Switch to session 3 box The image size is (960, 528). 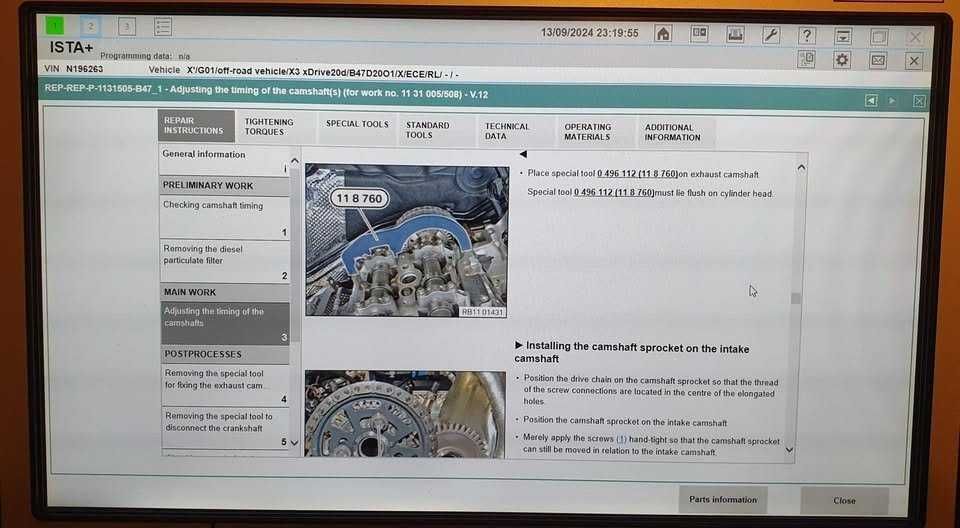[x=127, y=26]
